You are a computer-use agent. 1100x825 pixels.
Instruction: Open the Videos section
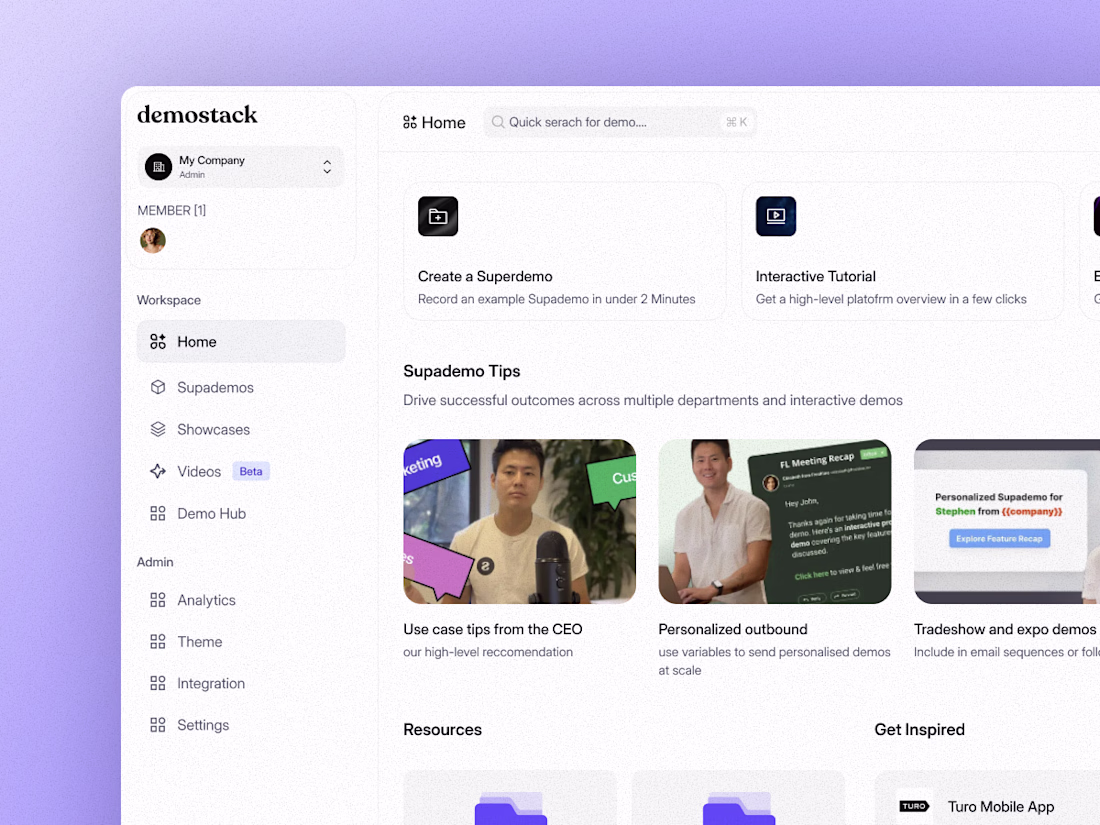coord(199,471)
